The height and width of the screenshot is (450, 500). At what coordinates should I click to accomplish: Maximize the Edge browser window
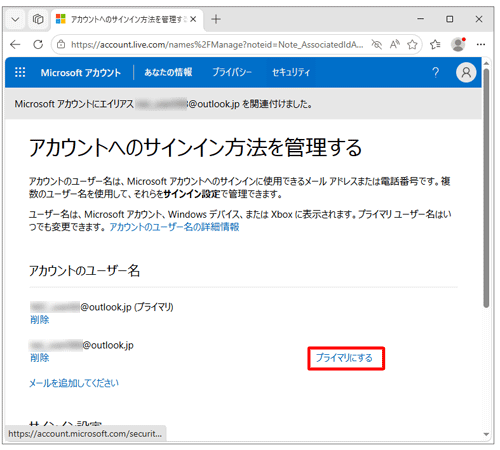click(x=450, y=19)
